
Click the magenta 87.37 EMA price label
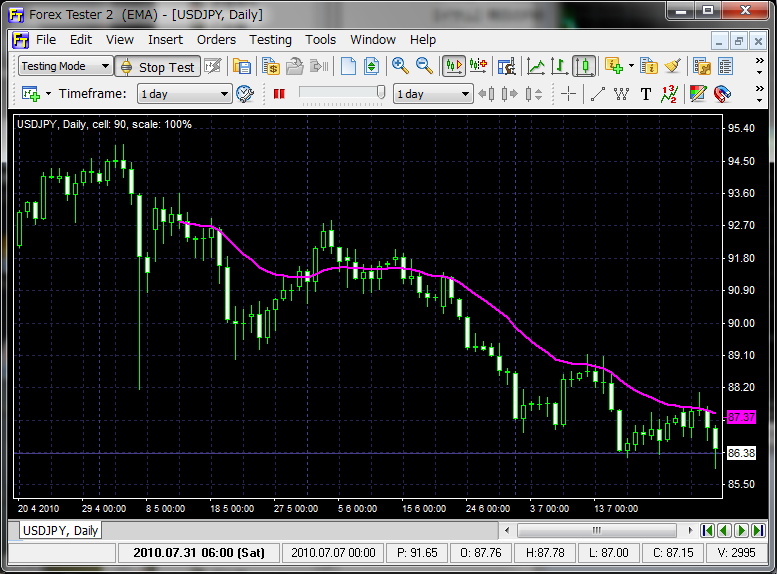(x=741, y=417)
